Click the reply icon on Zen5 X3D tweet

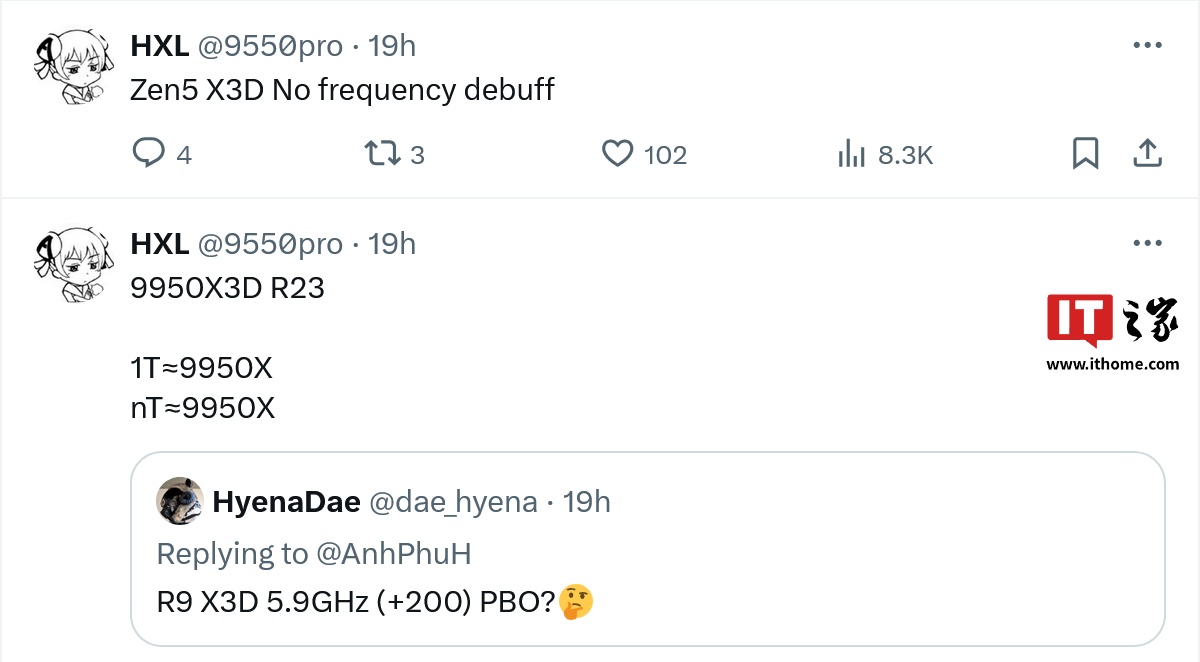pyautogui.click(x=149, y=154)
